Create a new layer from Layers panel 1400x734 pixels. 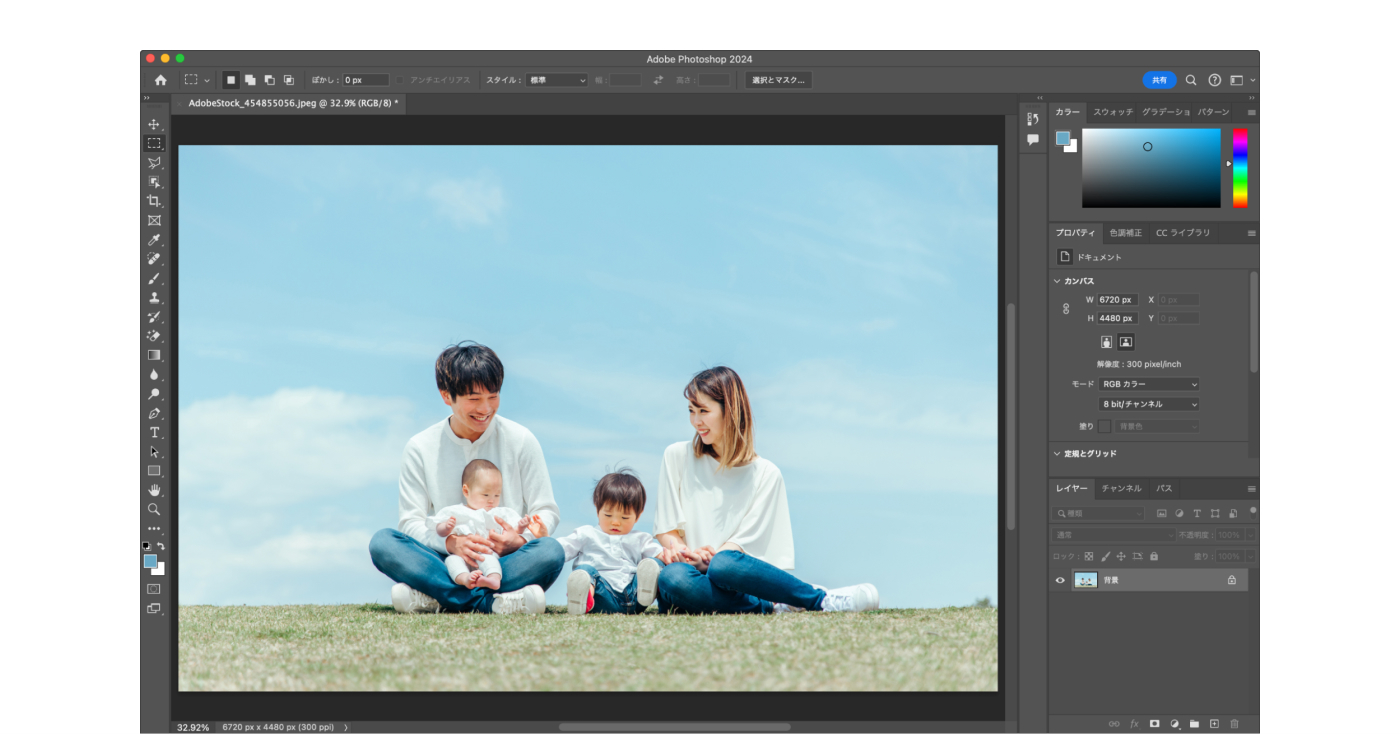tap(1214, 723)
